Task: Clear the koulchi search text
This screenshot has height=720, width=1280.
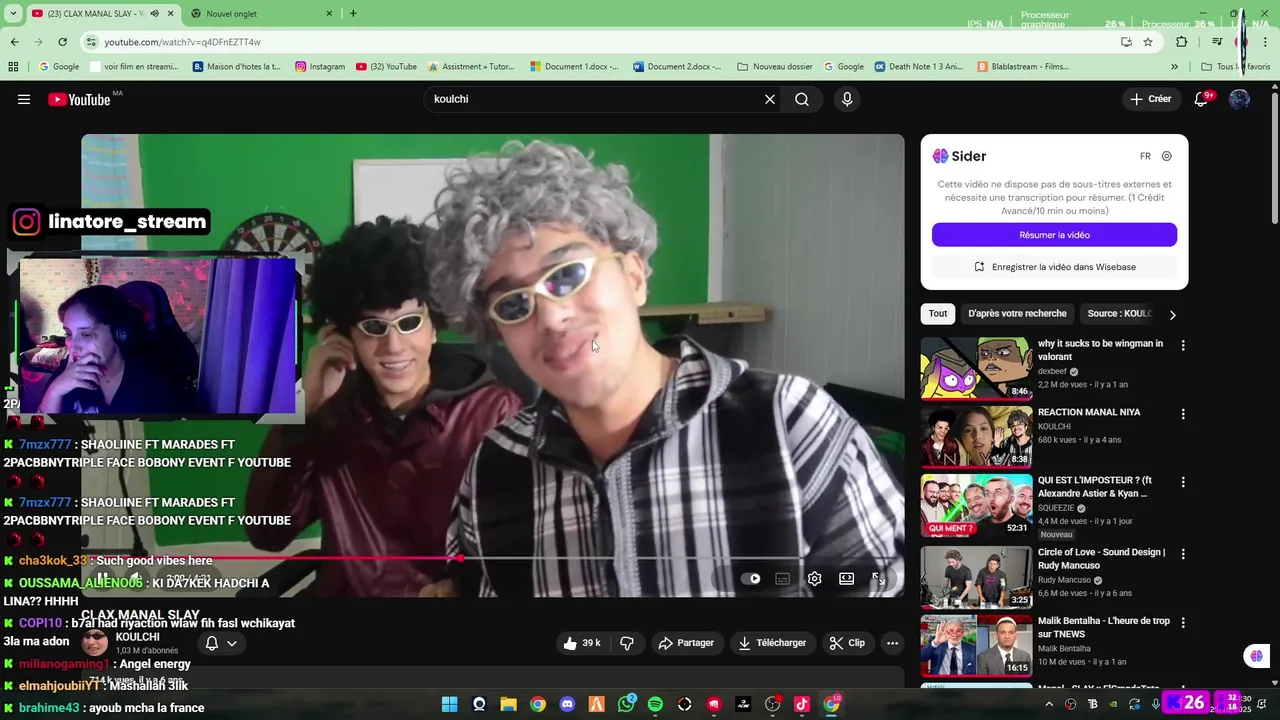Action: [770, 99]
